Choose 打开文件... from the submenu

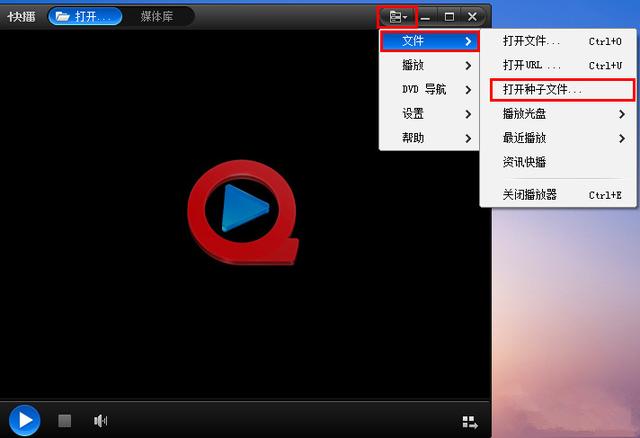[x=558, y=41]
